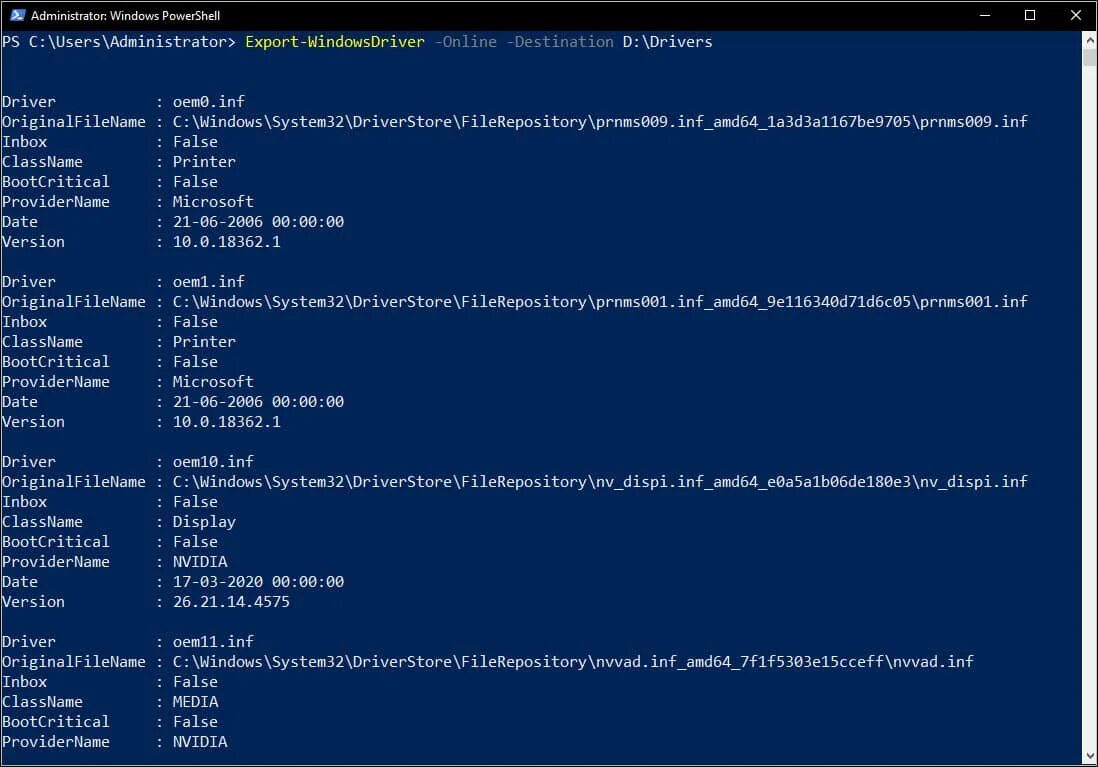
Task: Click the oem11.inf driver entry
Action: pos(213,642)
